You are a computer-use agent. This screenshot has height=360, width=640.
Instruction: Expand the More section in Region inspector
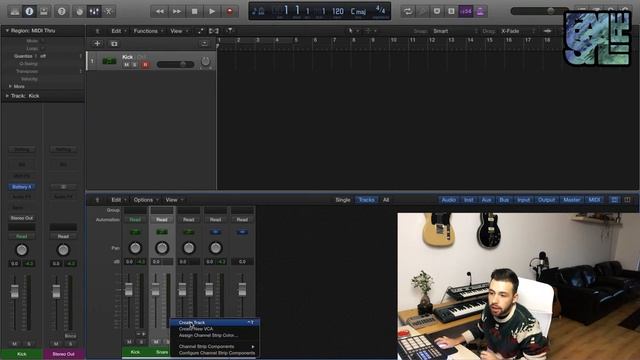tap(10, 87)
